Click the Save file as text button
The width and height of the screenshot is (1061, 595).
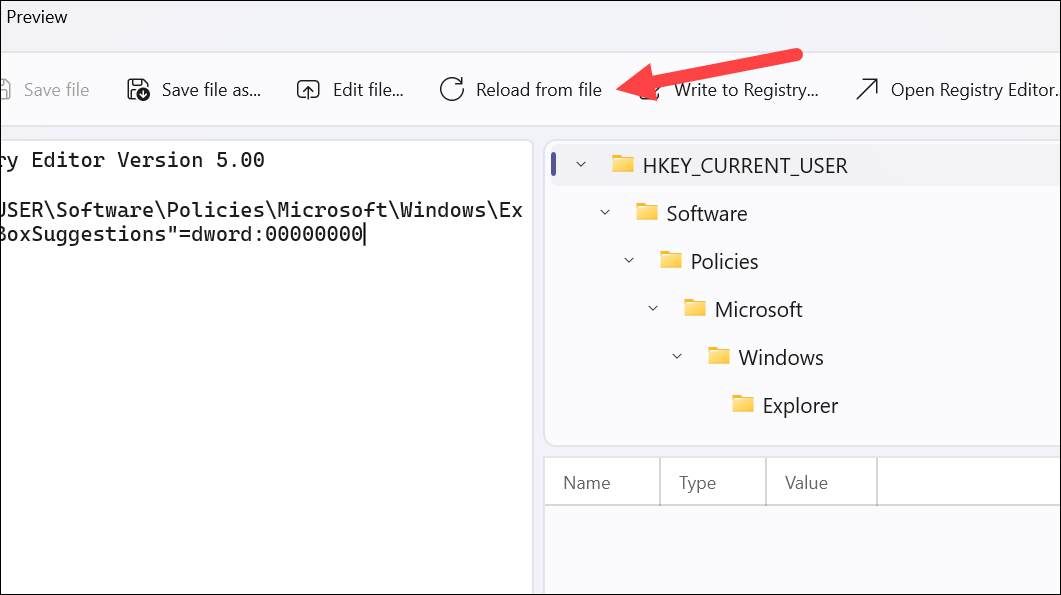(211, 90)
